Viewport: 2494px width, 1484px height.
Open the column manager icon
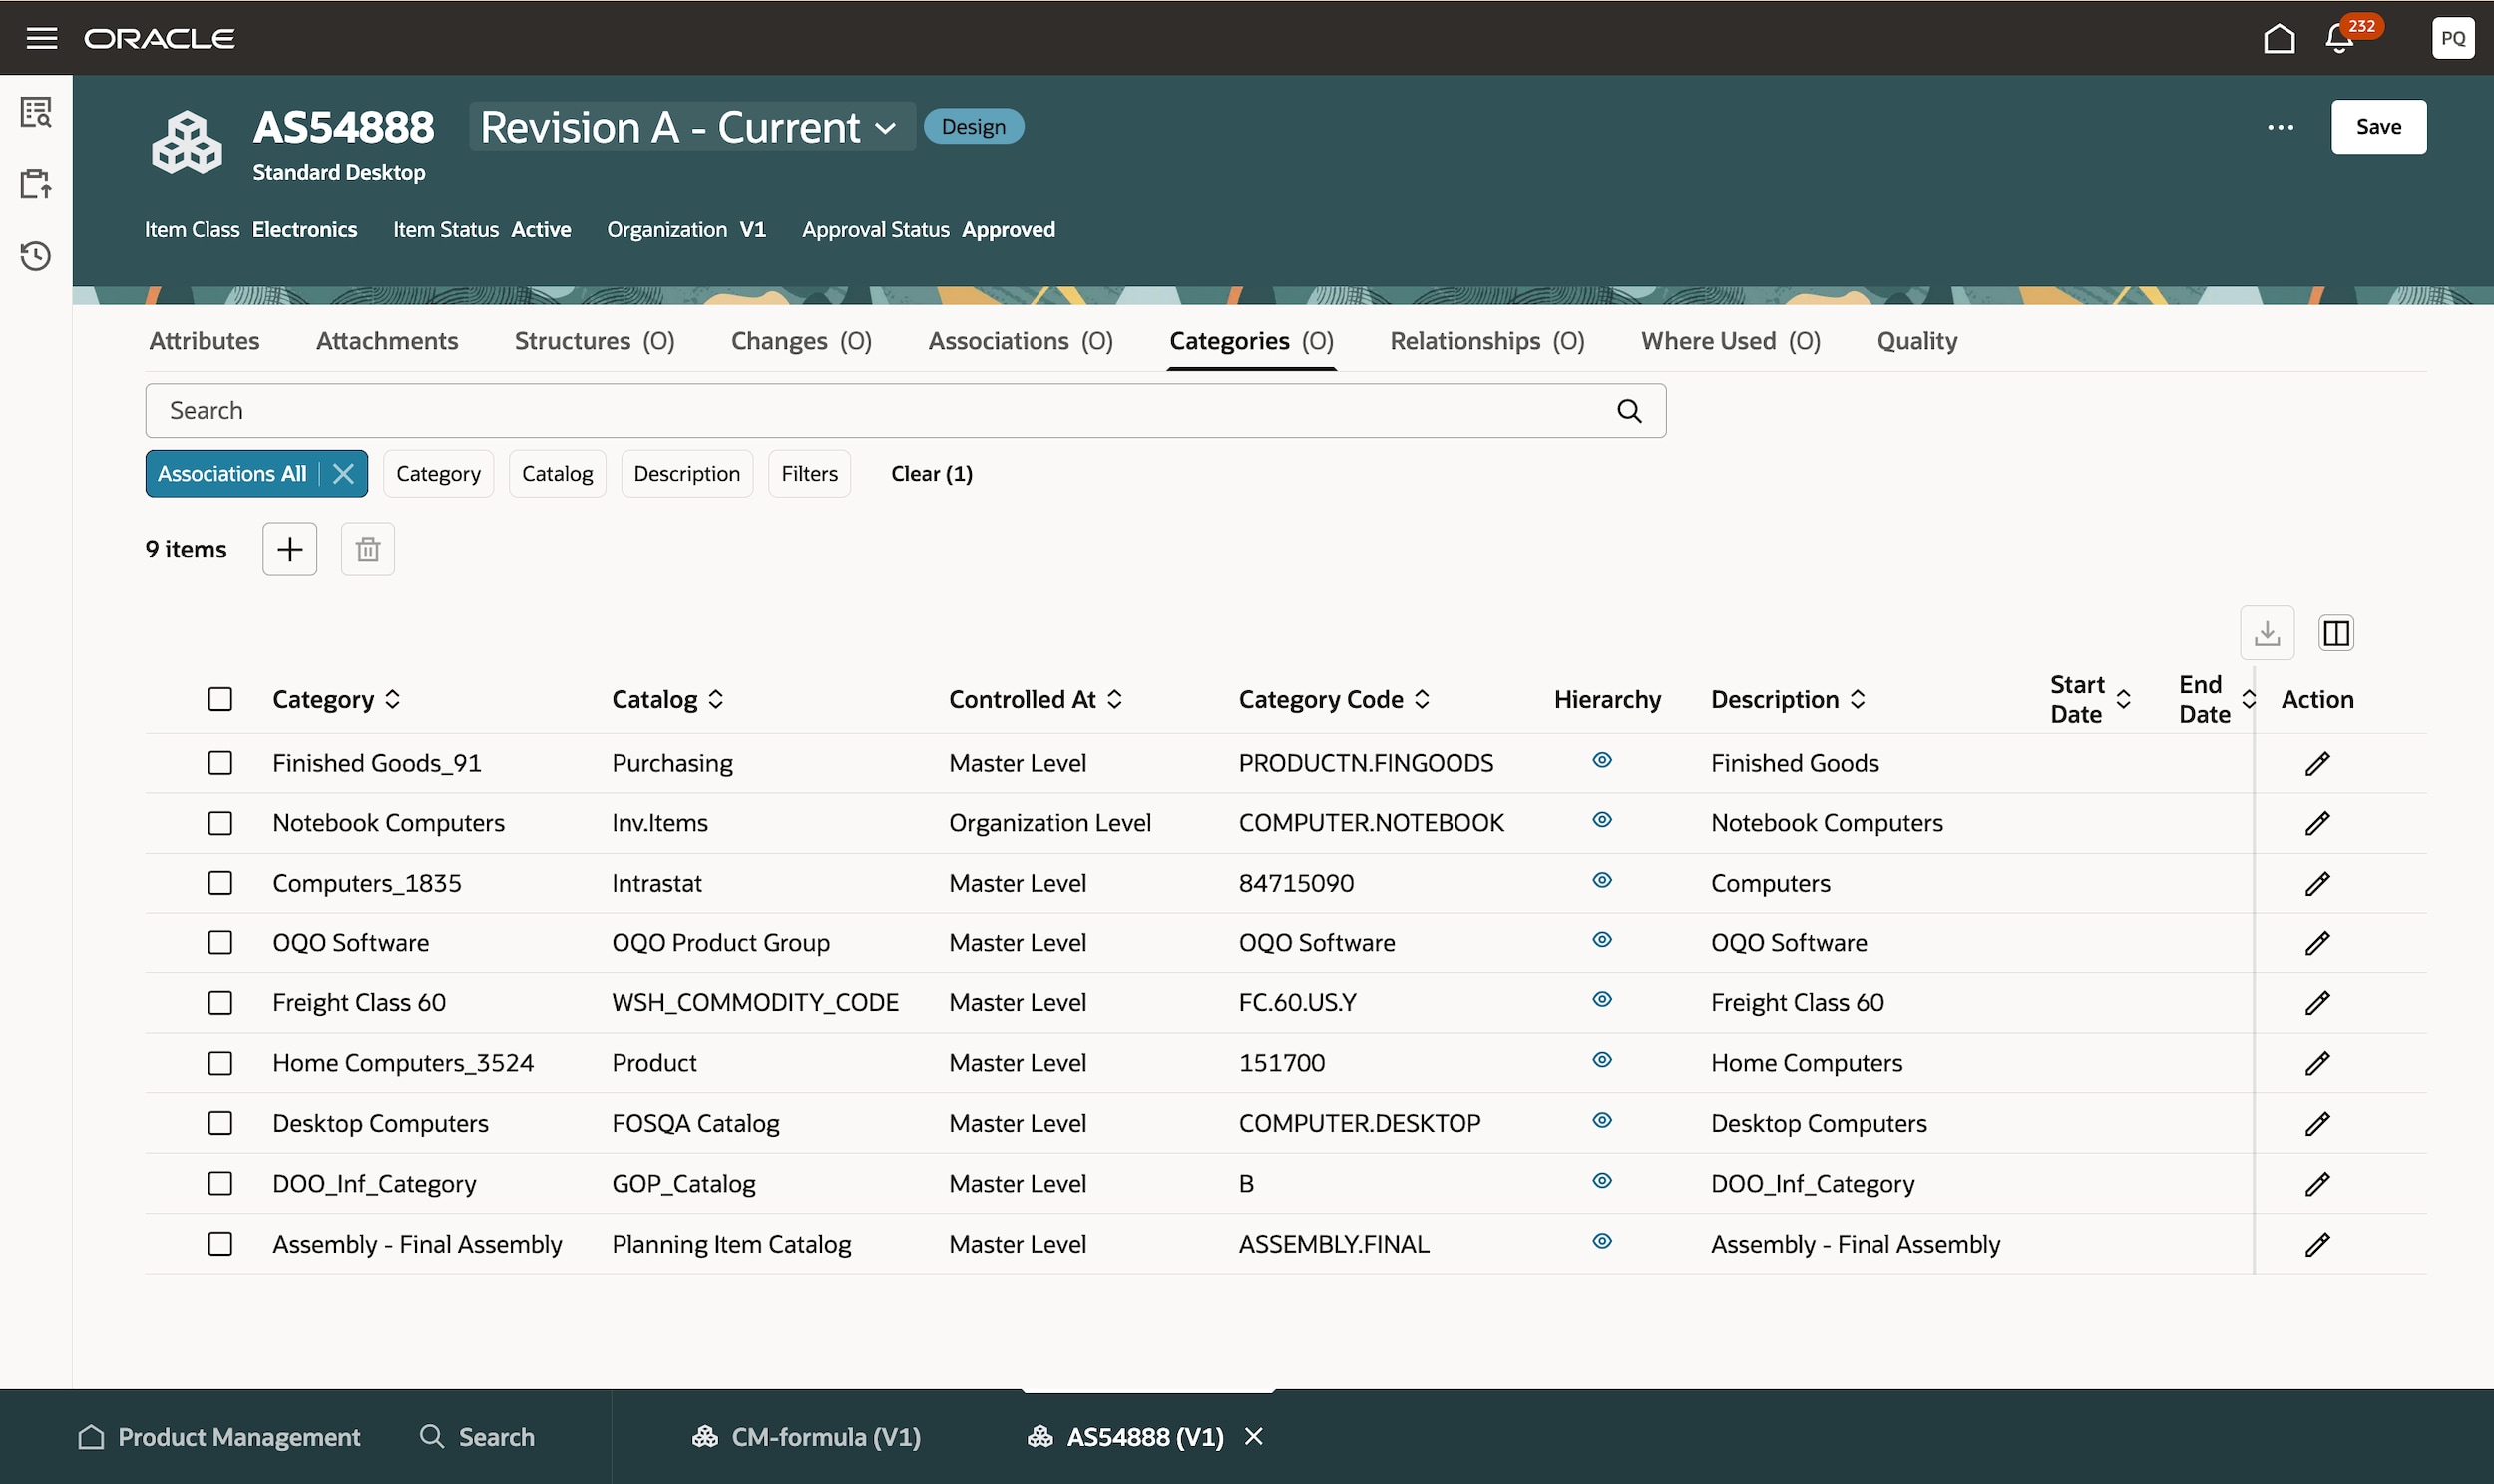tap(2335, 633)
